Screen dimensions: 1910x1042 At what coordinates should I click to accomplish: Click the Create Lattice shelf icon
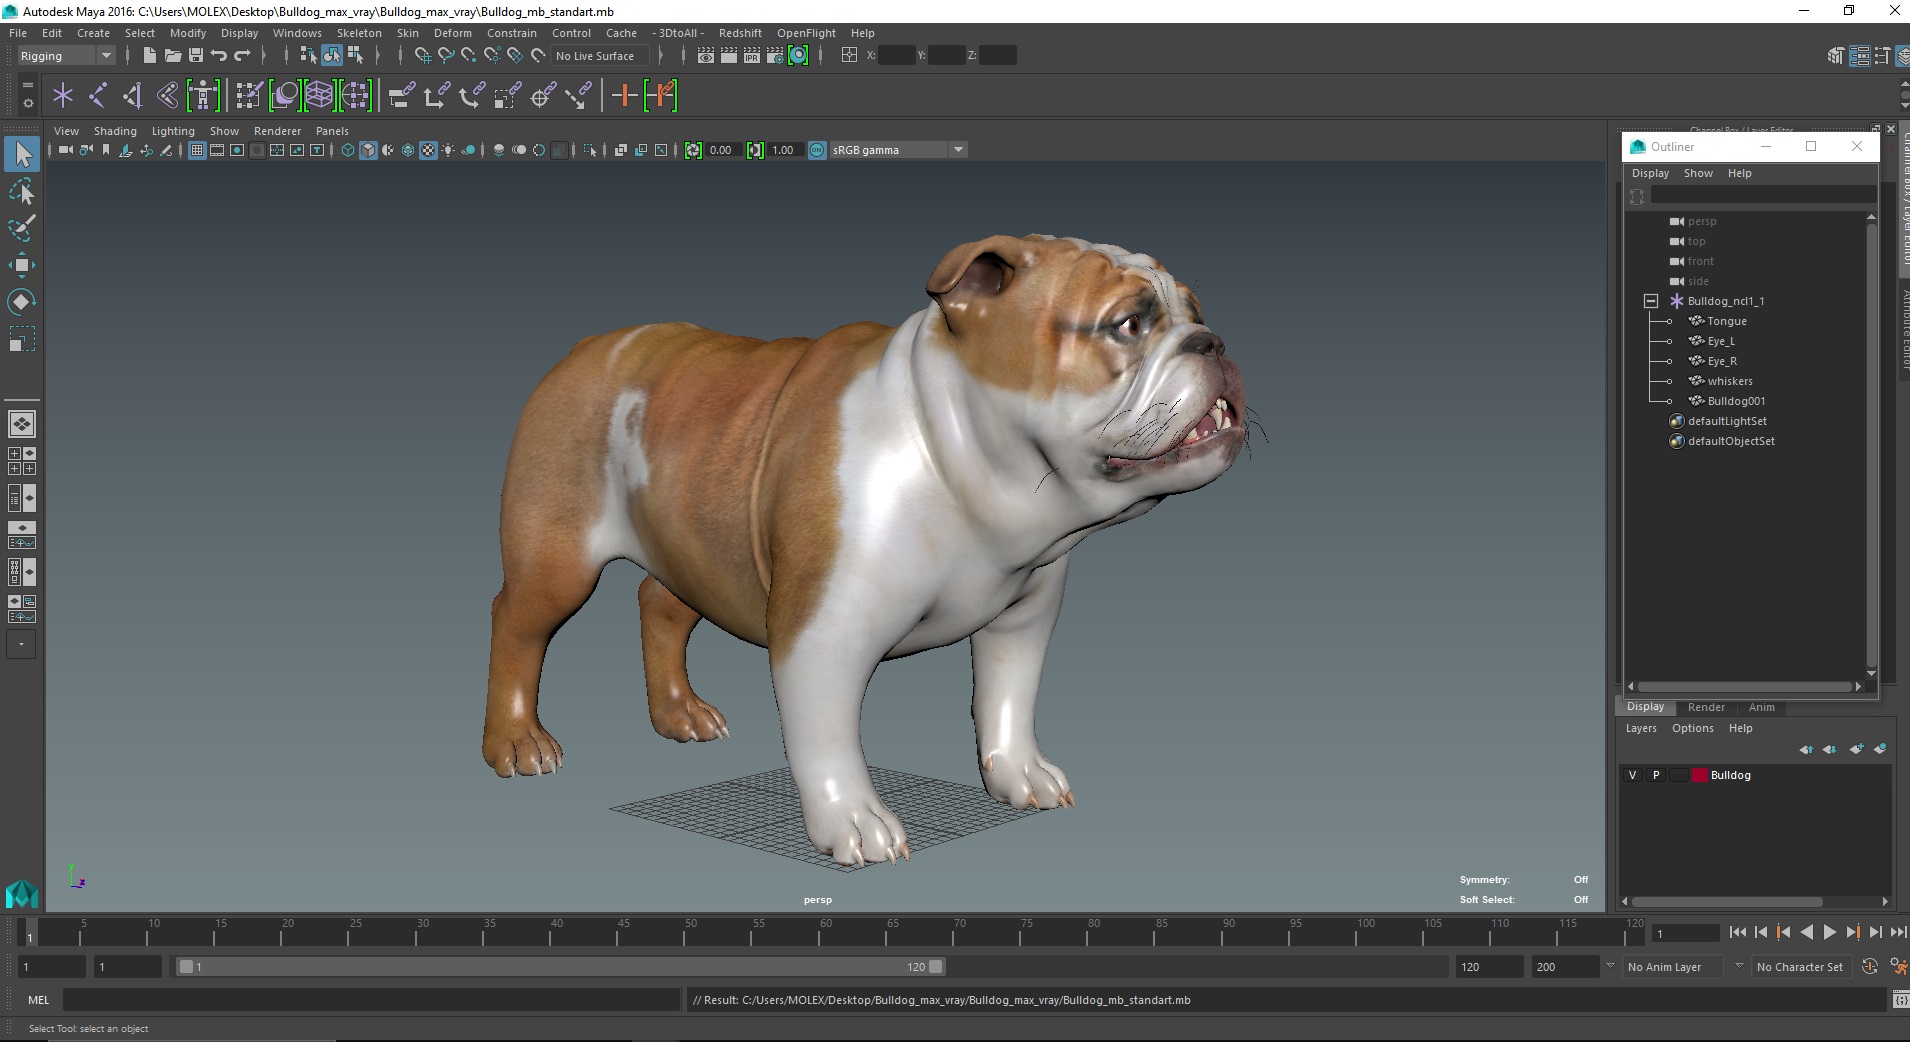click(319, 96)
